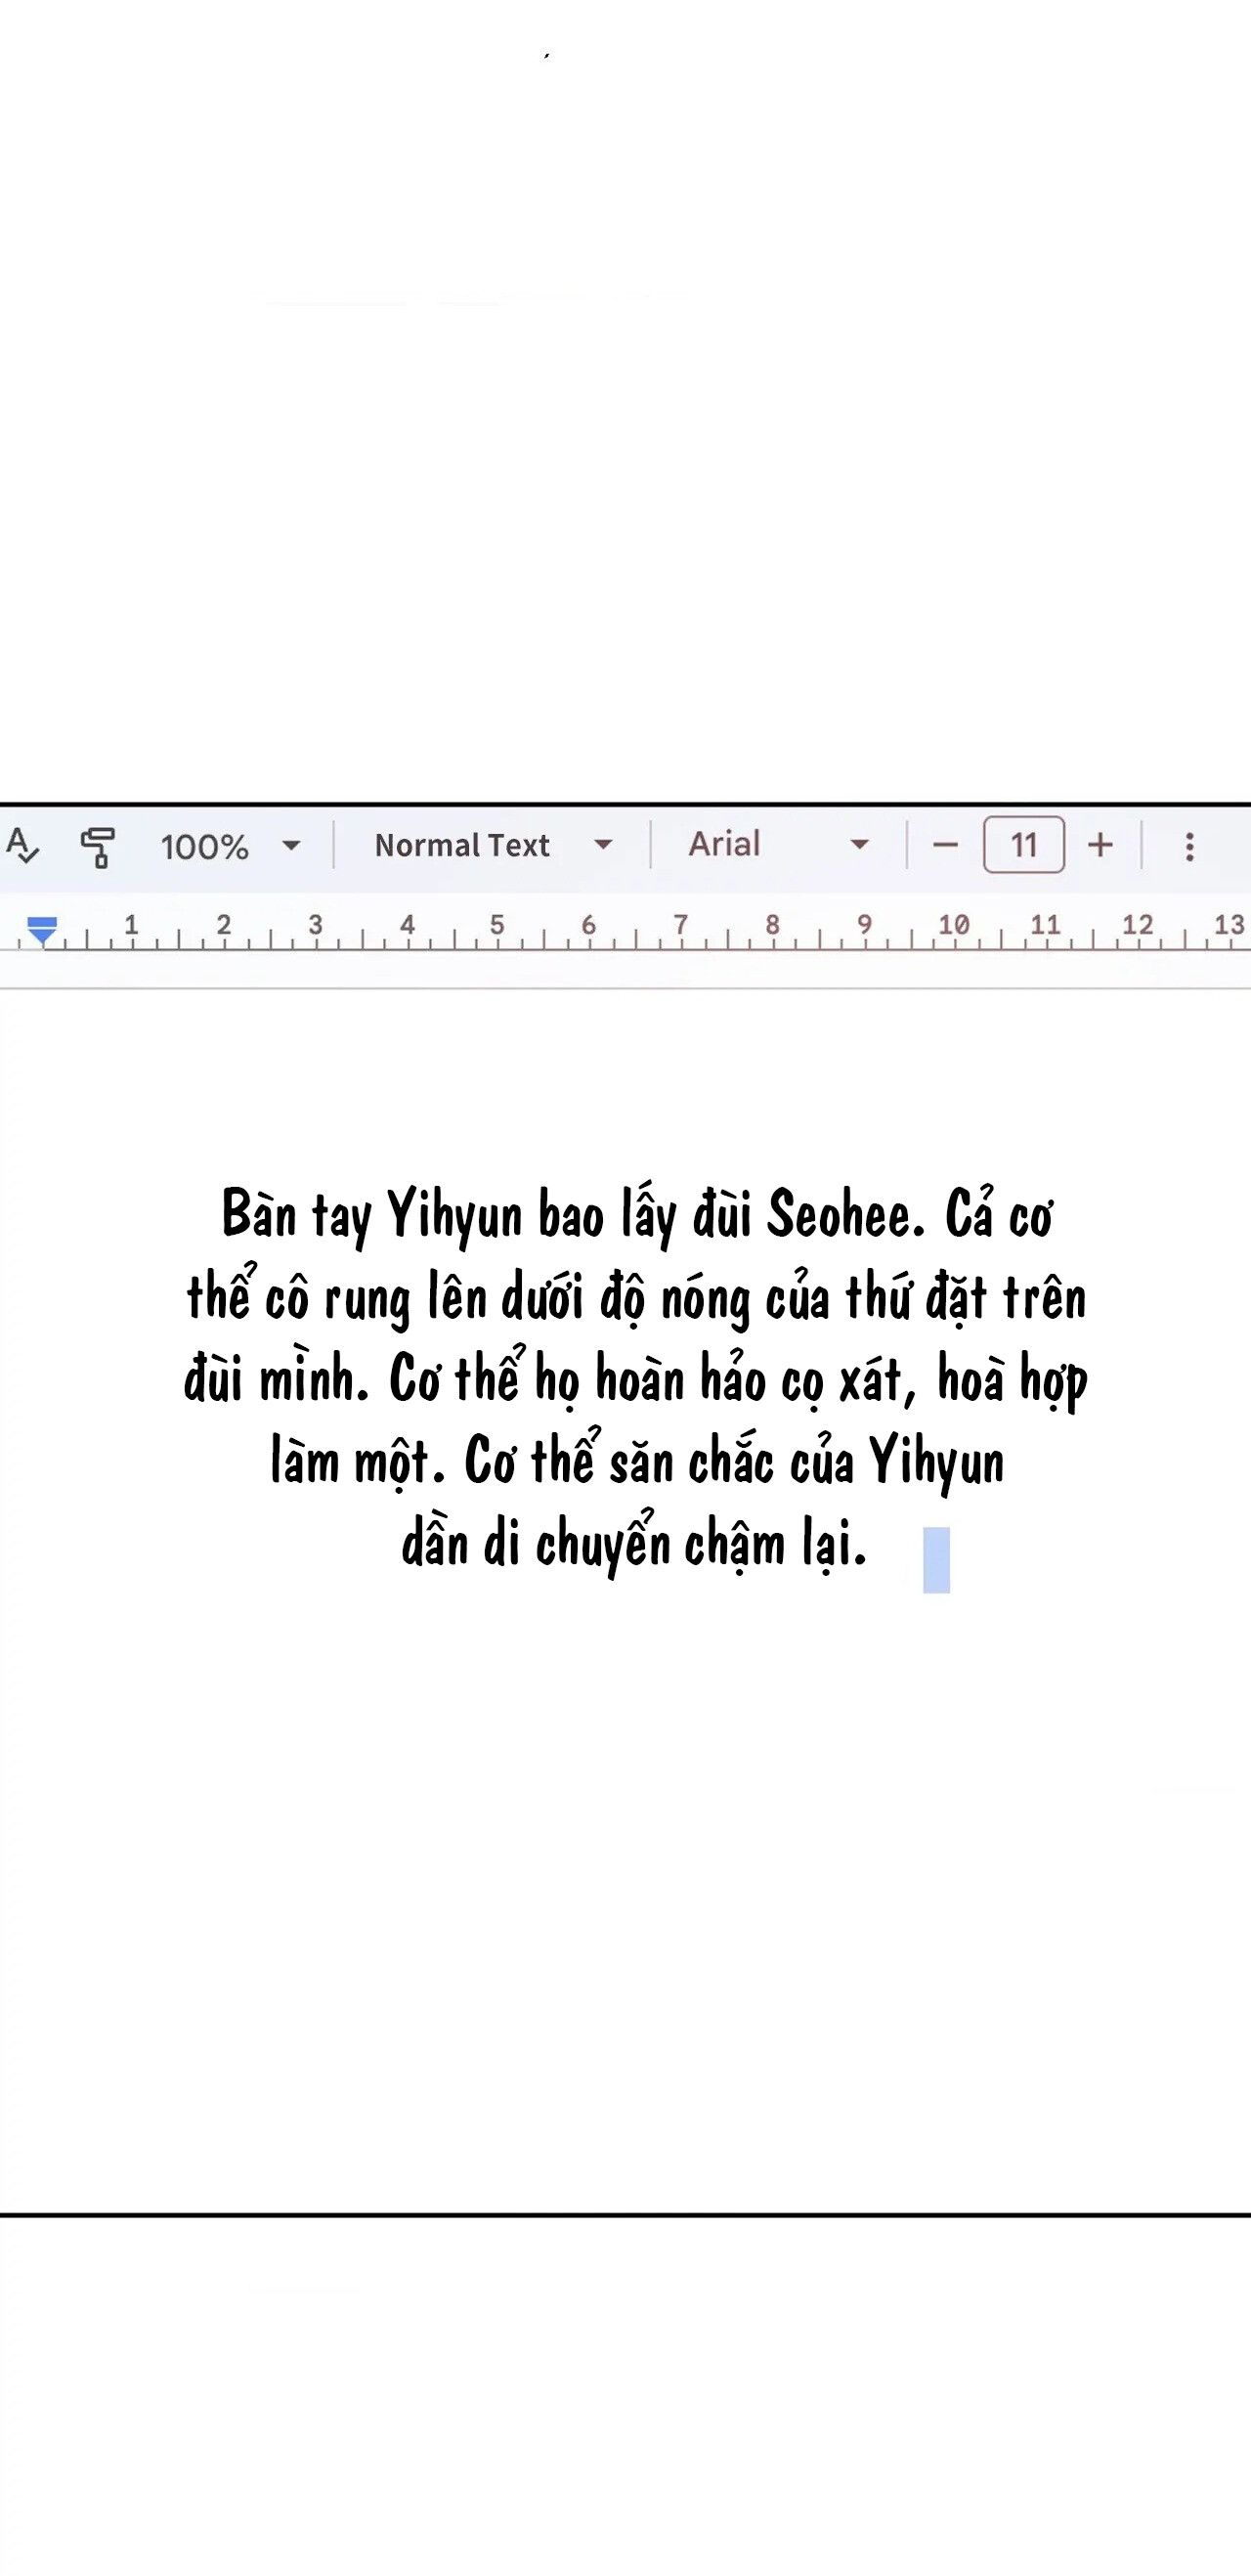Decrease font size with minus button
This screenshot has width=1251, height=2576.
tap(945, 845)
